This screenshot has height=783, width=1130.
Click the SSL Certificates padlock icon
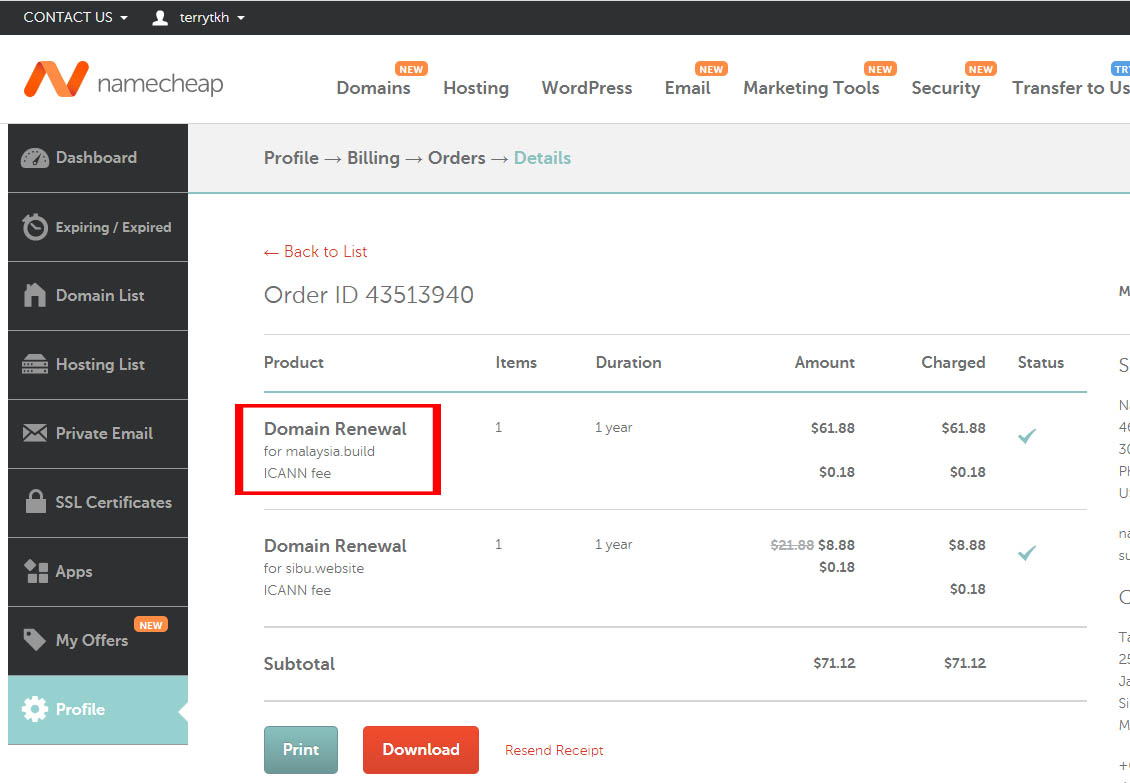tap(35, 501)
